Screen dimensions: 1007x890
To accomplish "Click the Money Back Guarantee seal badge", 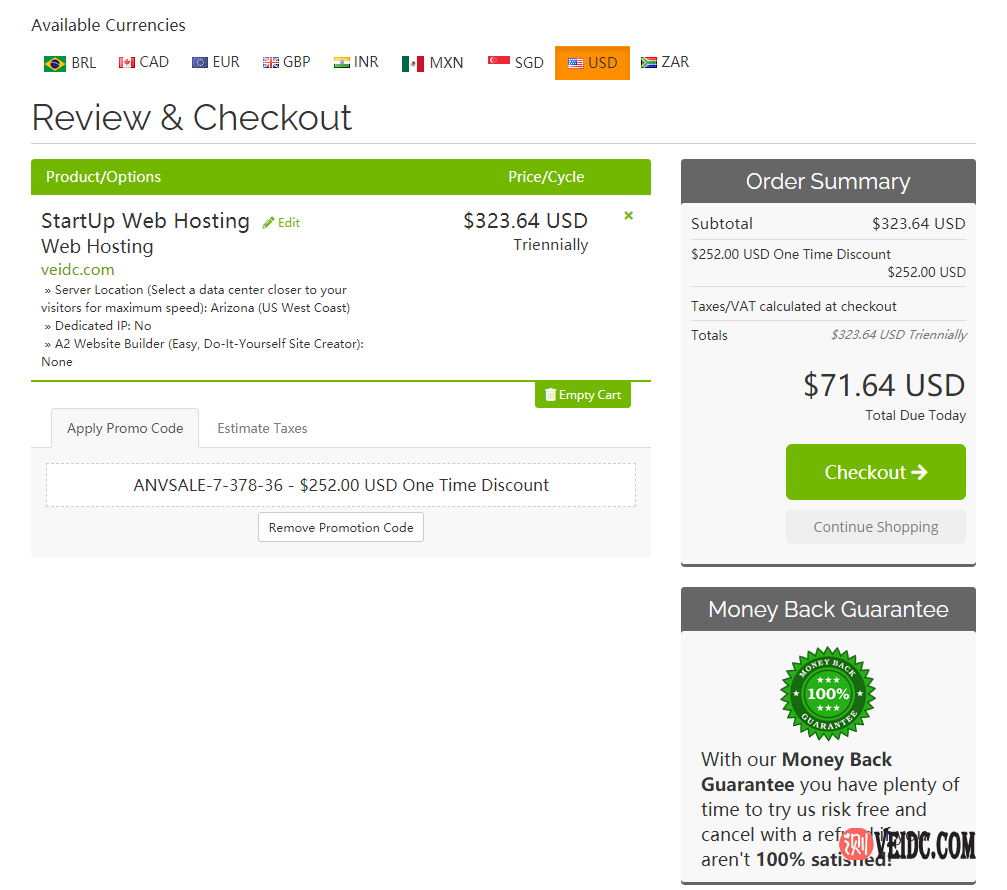I will pyautogui.click(x=827, y=693).
